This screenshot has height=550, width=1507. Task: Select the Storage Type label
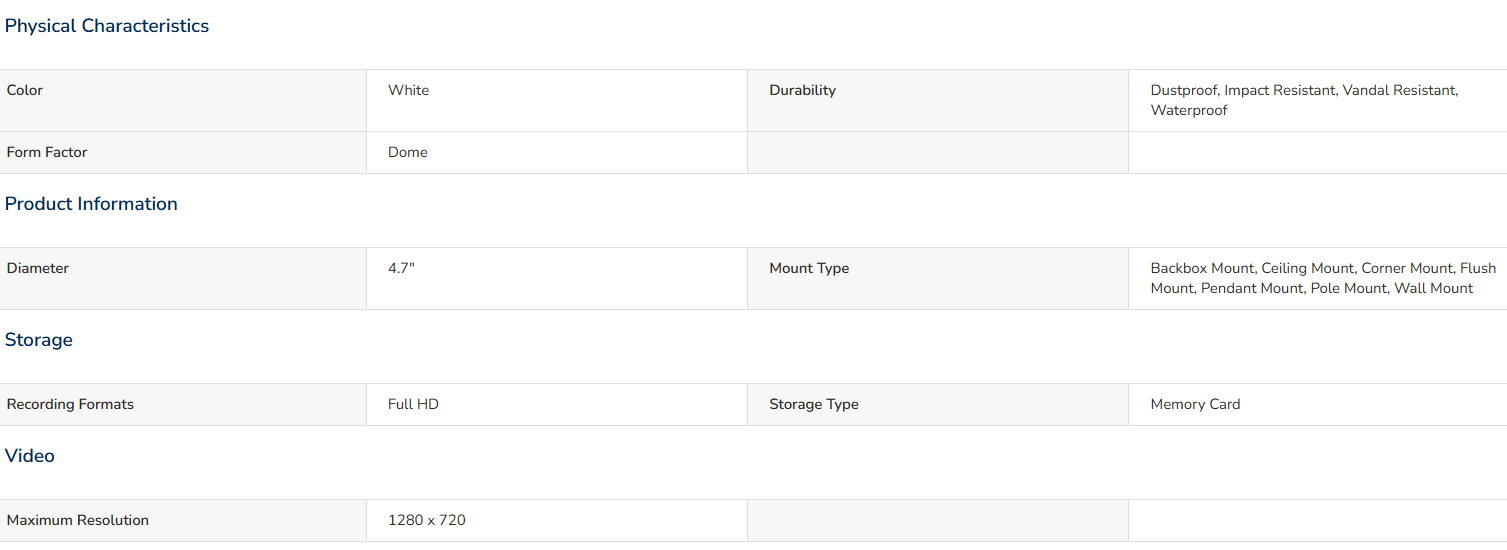tap(814, 404)
